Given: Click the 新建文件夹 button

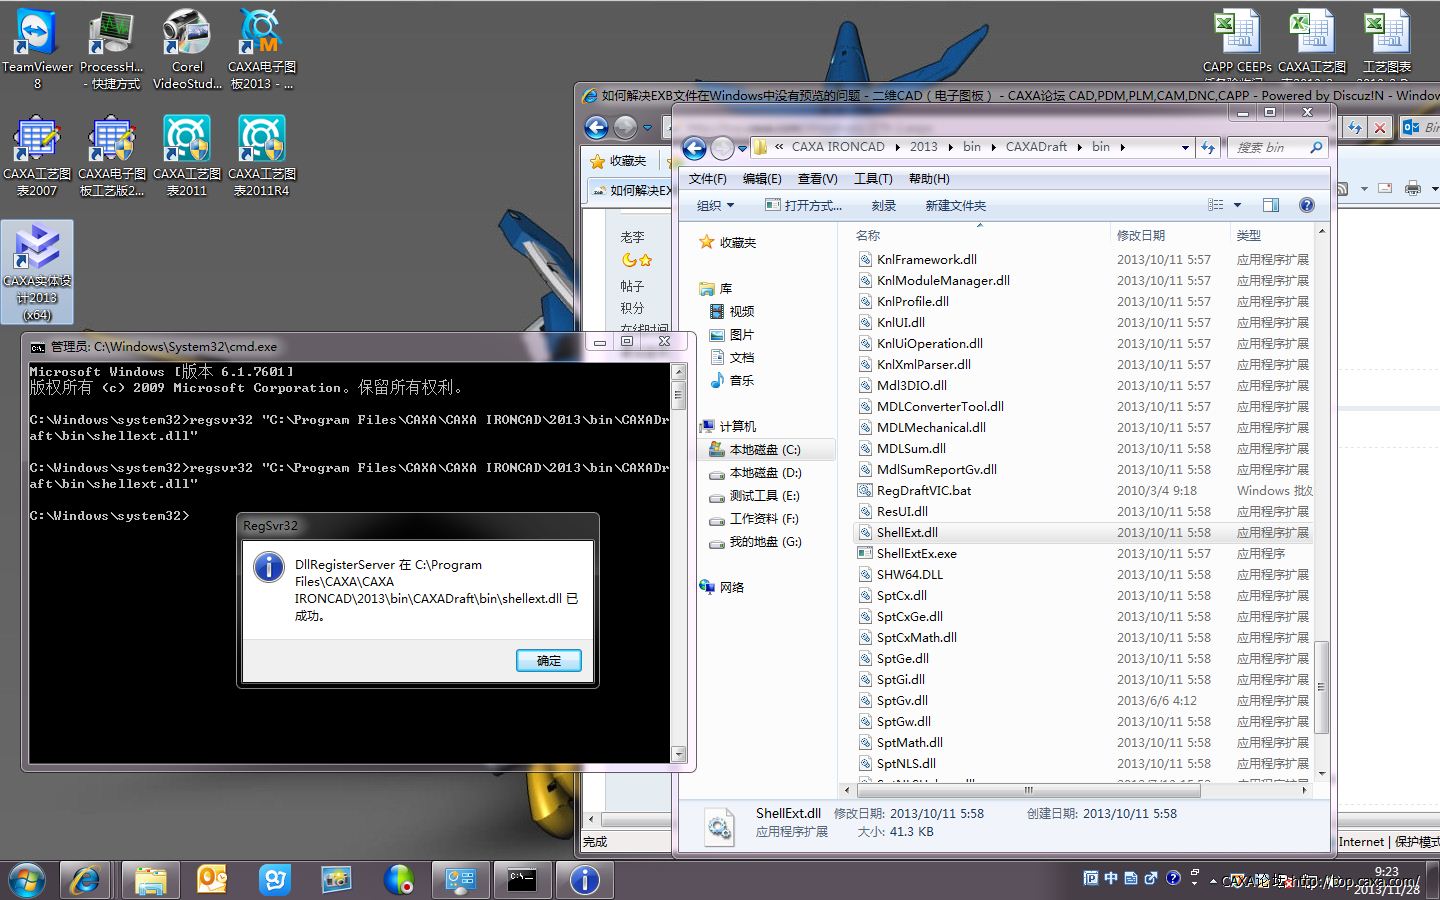Looking at the screenshot, I should [x=955, y=205].
